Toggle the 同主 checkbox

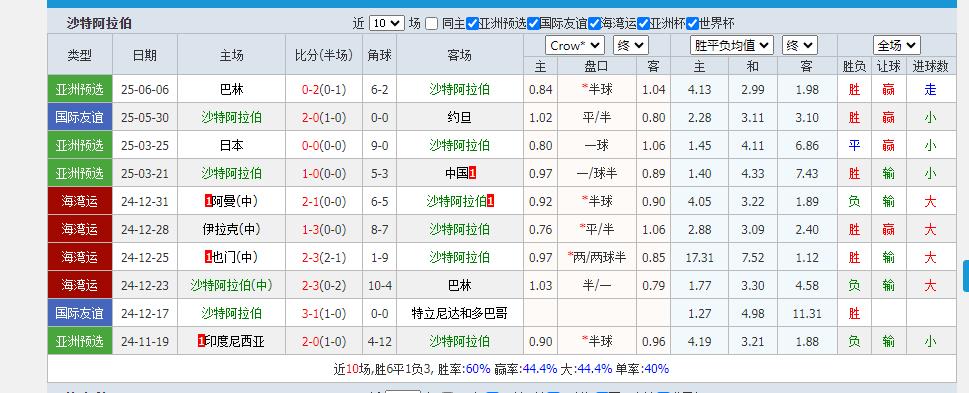coord(431,23)
